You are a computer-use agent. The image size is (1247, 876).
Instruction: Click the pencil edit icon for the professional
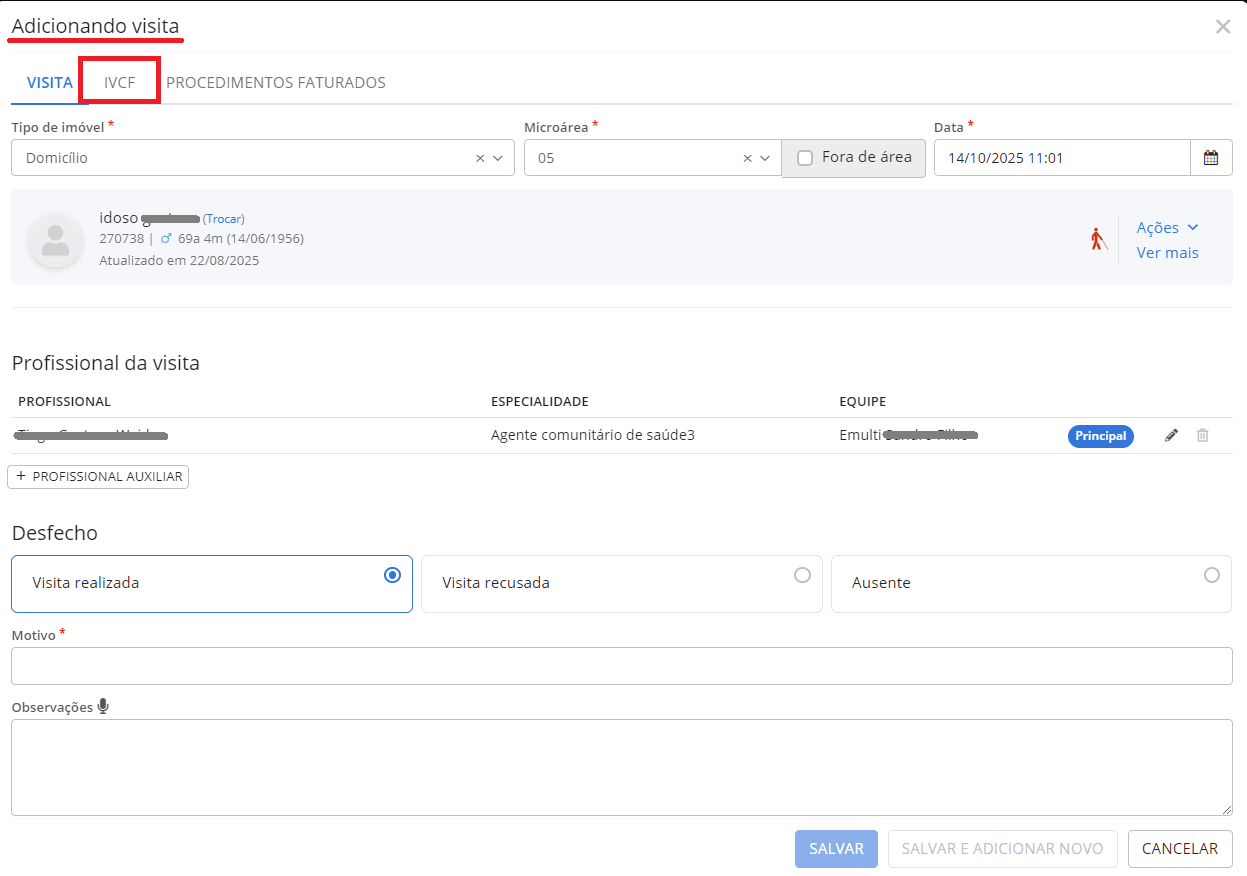[x=1171, y=436]
